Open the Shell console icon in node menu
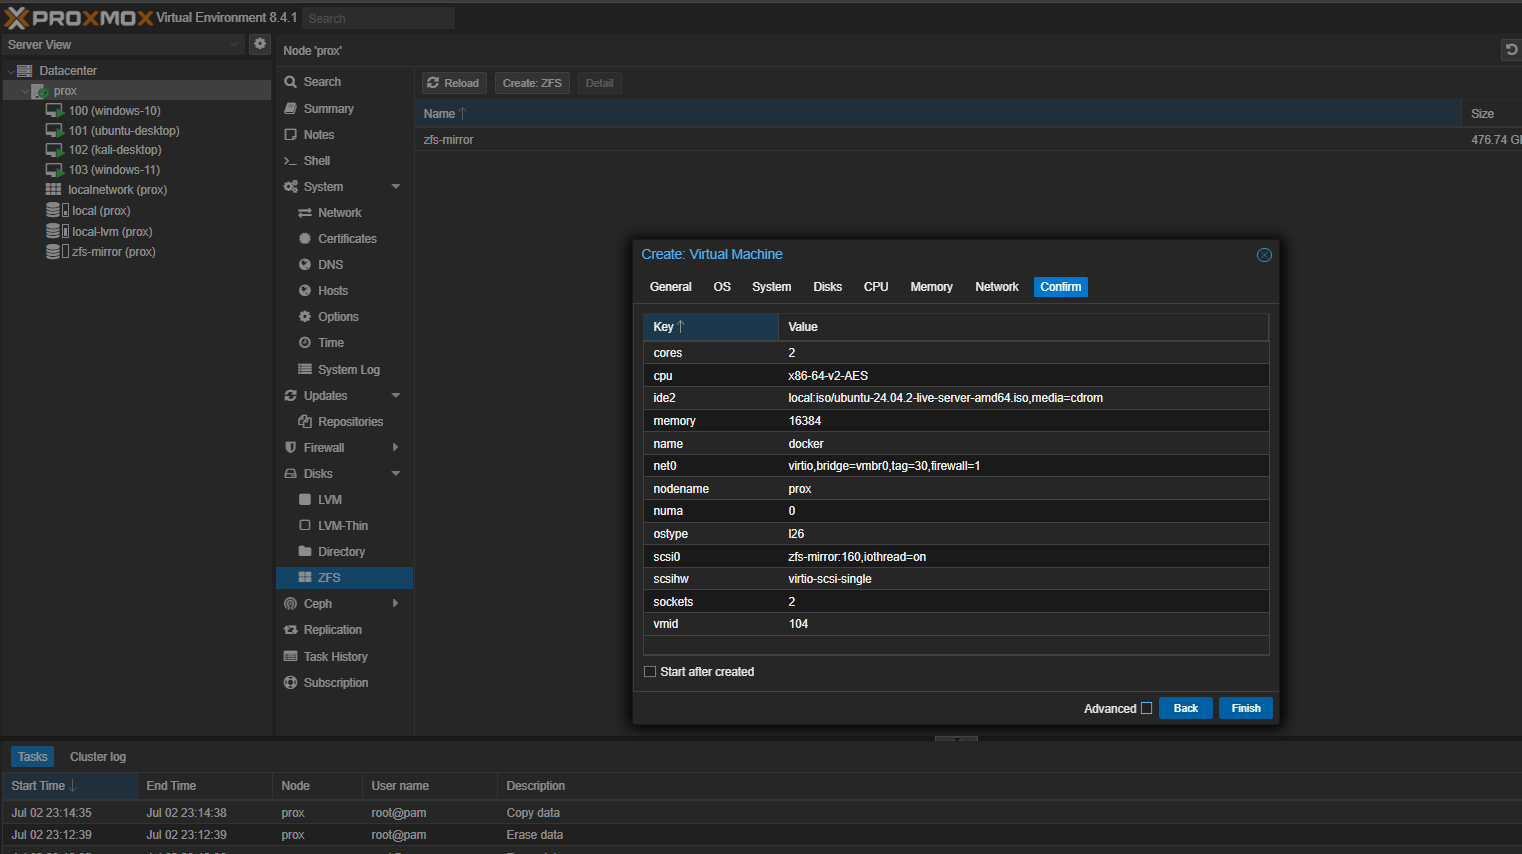The height and width of the screenshot is (854, 1522). pos(290,161)
